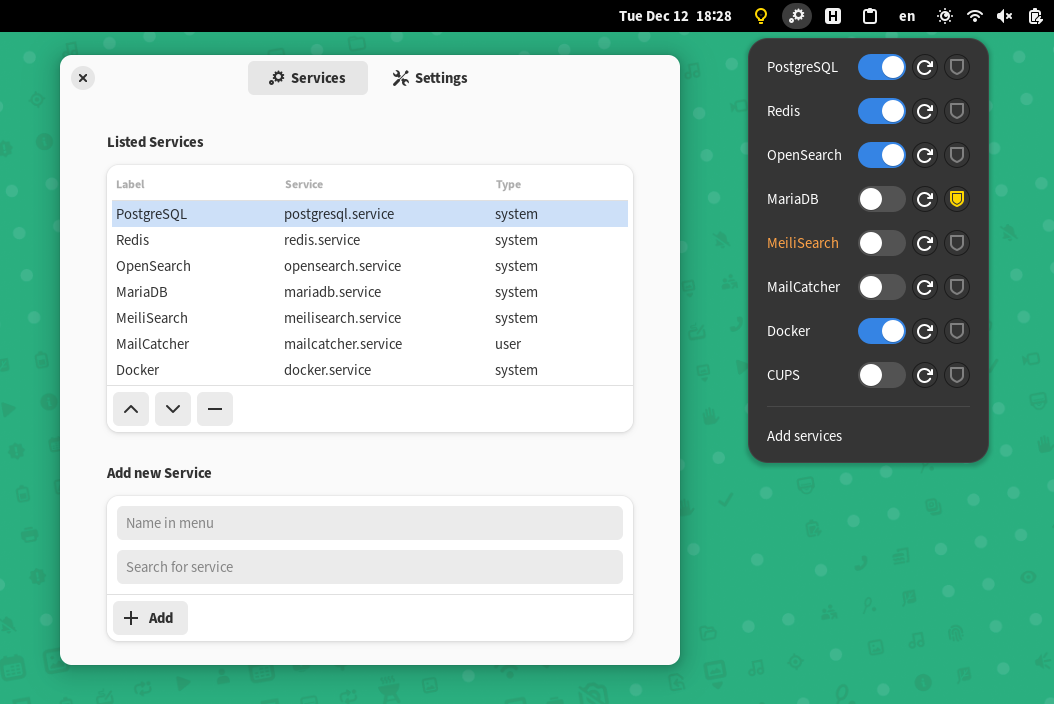Focus the Name in menu field
The height and width of the screenshot is (704, 1054).
tap(370, 523)
